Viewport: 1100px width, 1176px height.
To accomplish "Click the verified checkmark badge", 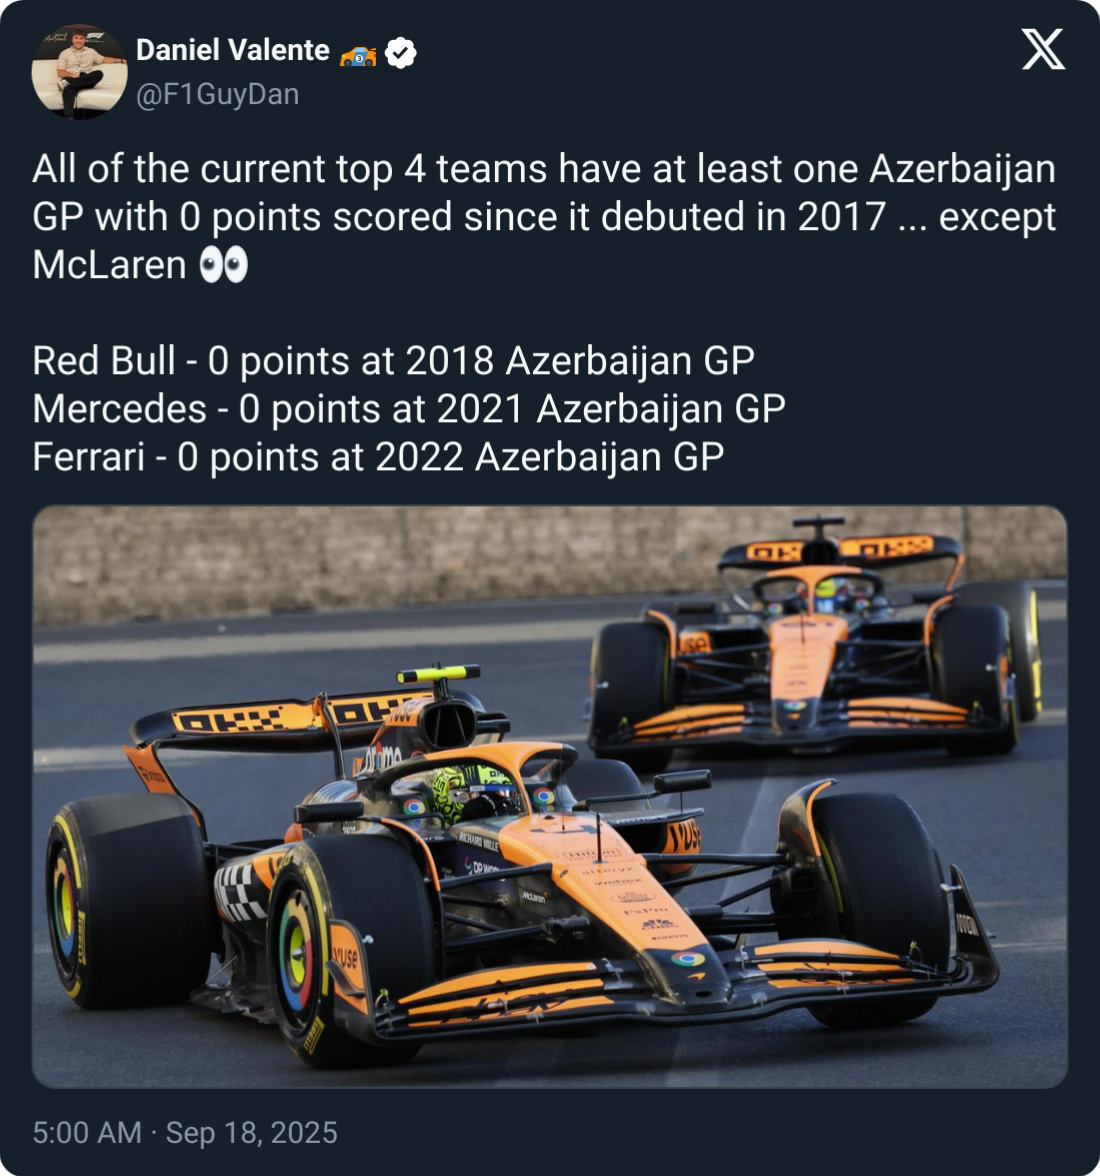I will pyautogui.click(x=400, y=52).
